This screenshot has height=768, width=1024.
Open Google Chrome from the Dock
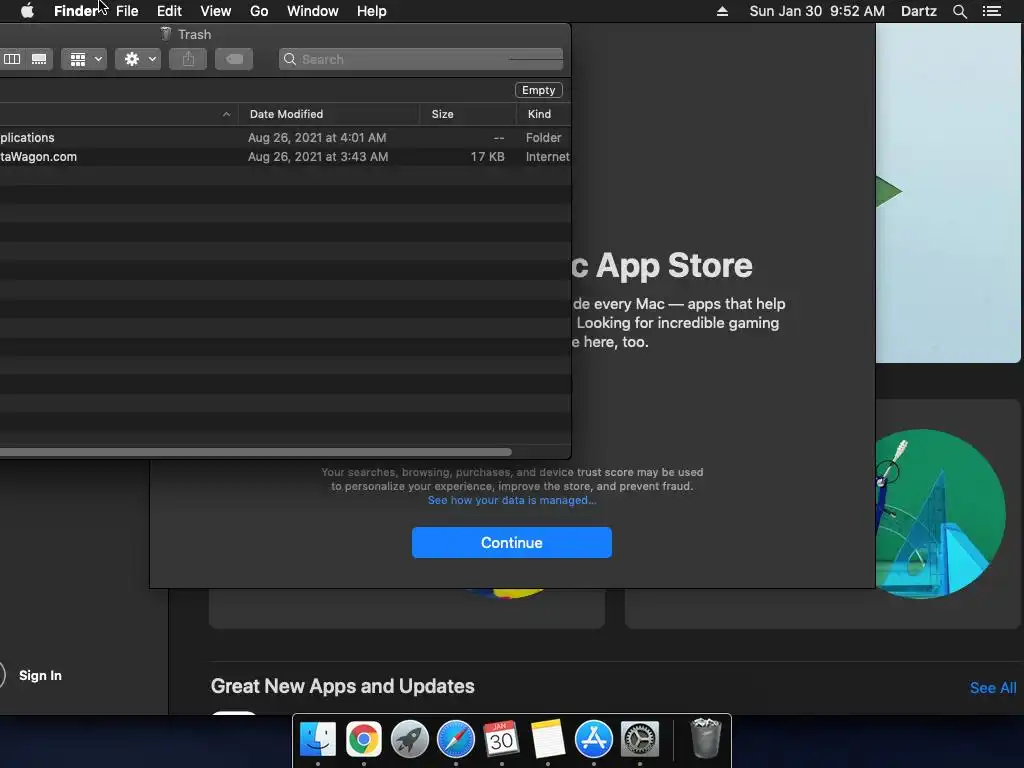point(364,739)
